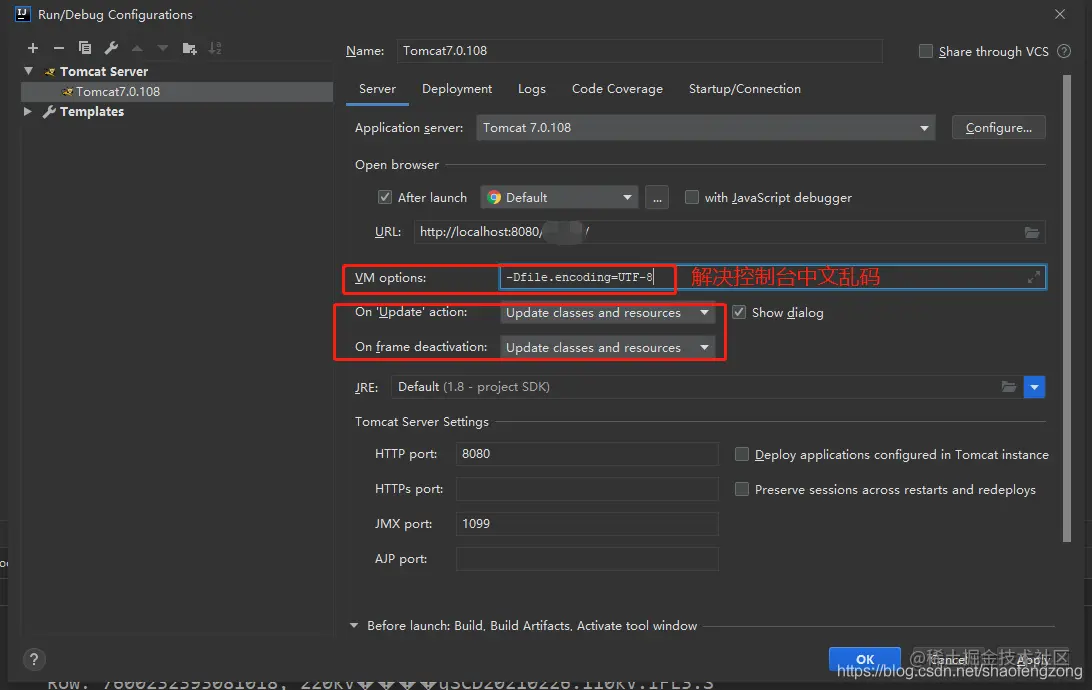This screenshot has height=690, width=1092.
Task: Click the vertical scrollbar on right
Action: [x=1066, y=308]
